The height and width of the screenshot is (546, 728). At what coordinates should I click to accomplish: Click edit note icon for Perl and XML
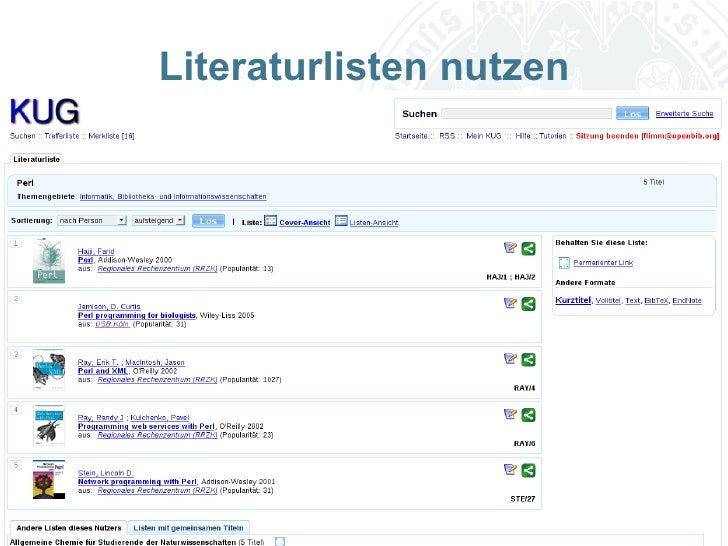click(x=510, y=359)
